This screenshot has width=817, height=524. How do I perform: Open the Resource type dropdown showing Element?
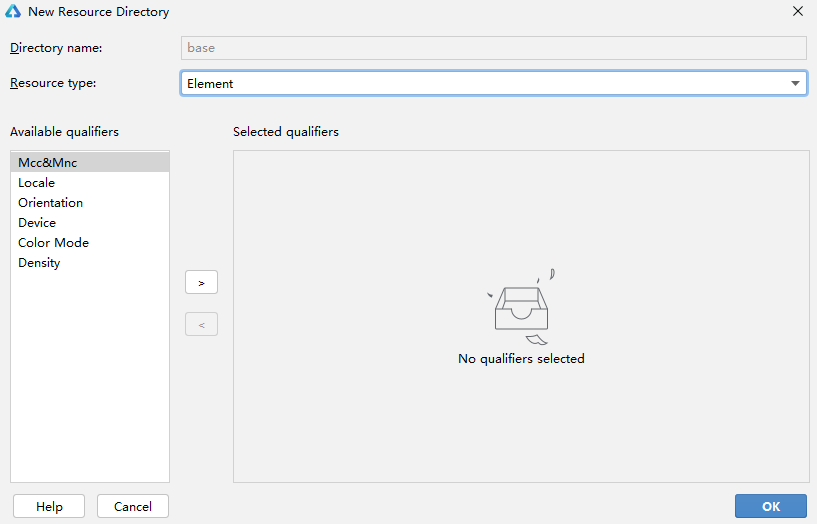(x=493, y=83)
